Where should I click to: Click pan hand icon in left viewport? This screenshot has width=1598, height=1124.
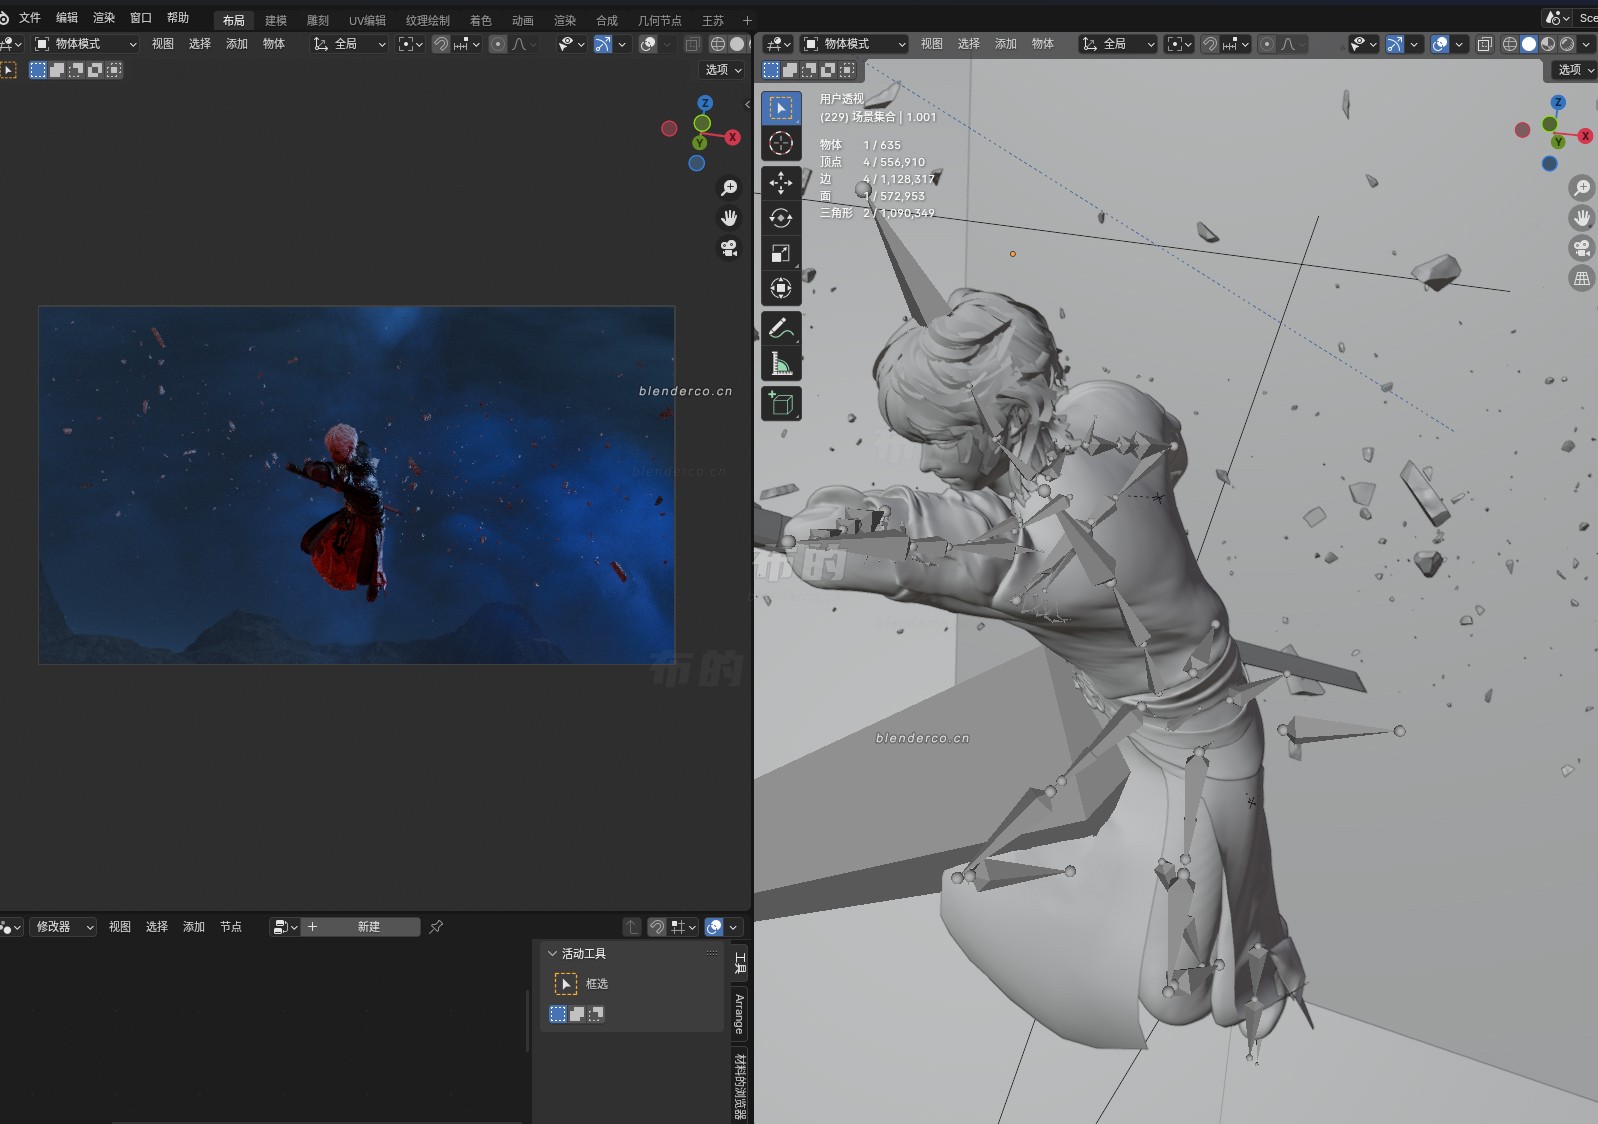729,218
